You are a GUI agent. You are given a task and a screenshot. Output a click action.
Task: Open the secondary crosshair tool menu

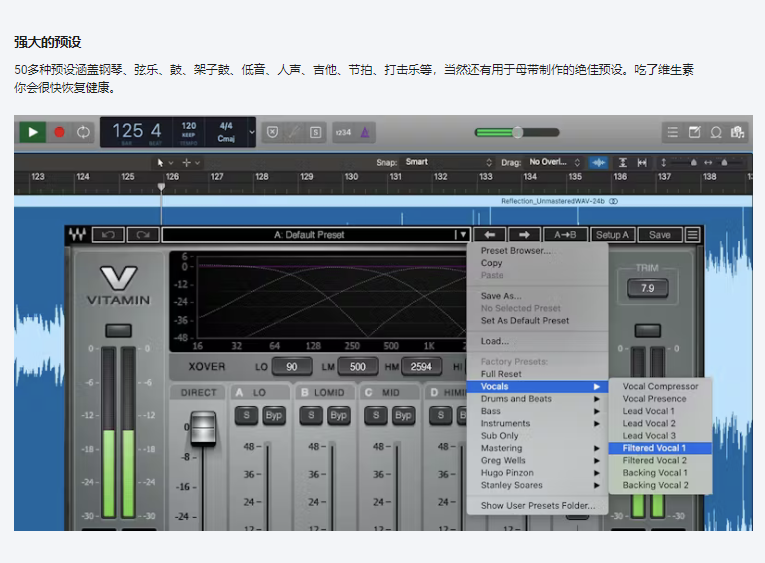[191, 162]
